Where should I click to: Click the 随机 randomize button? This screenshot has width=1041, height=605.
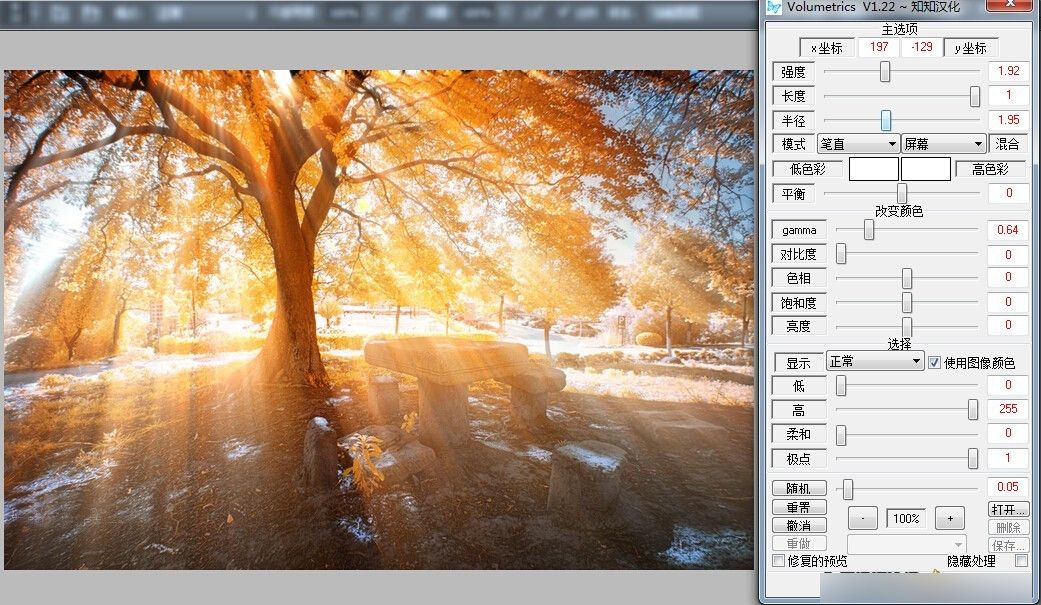[x=799, y=488]
